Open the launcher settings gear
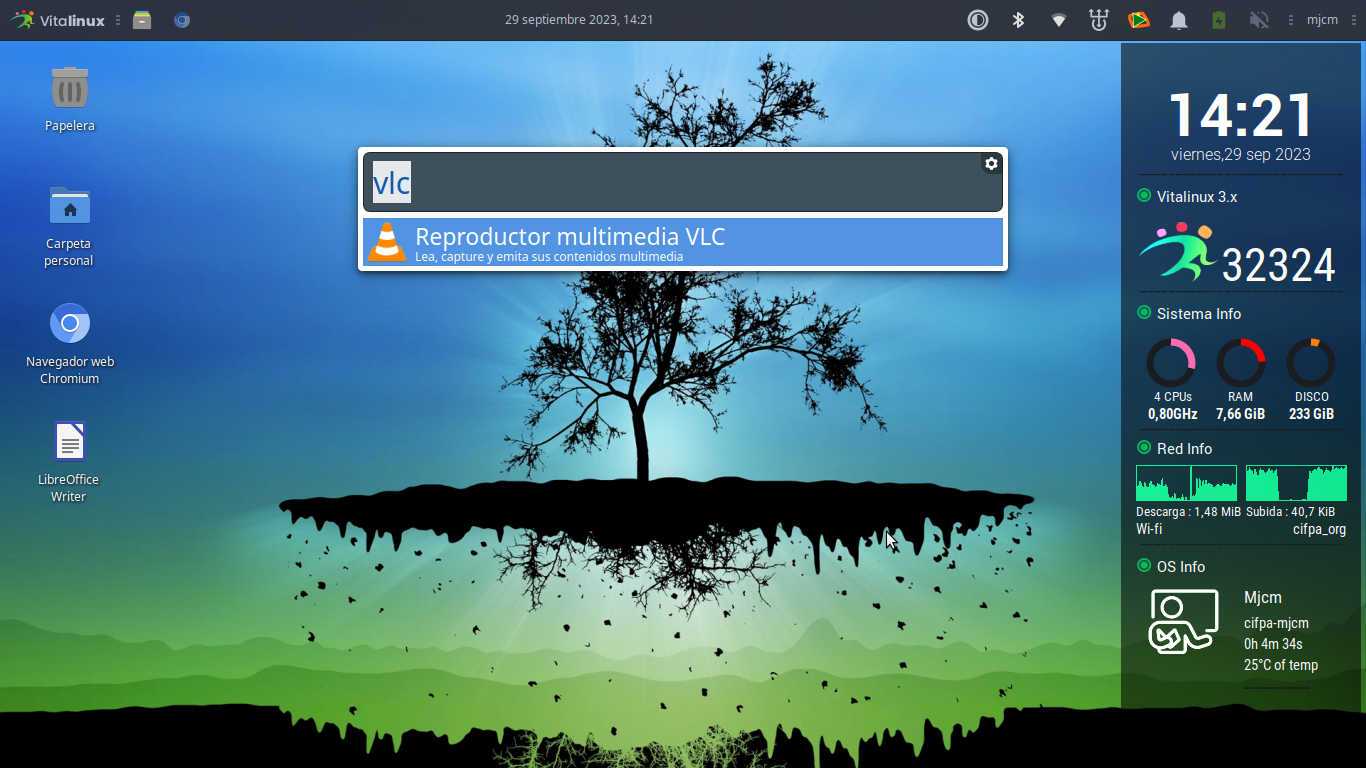The height and width of the screenshot is (768, 1366). [x=991, y=164]
